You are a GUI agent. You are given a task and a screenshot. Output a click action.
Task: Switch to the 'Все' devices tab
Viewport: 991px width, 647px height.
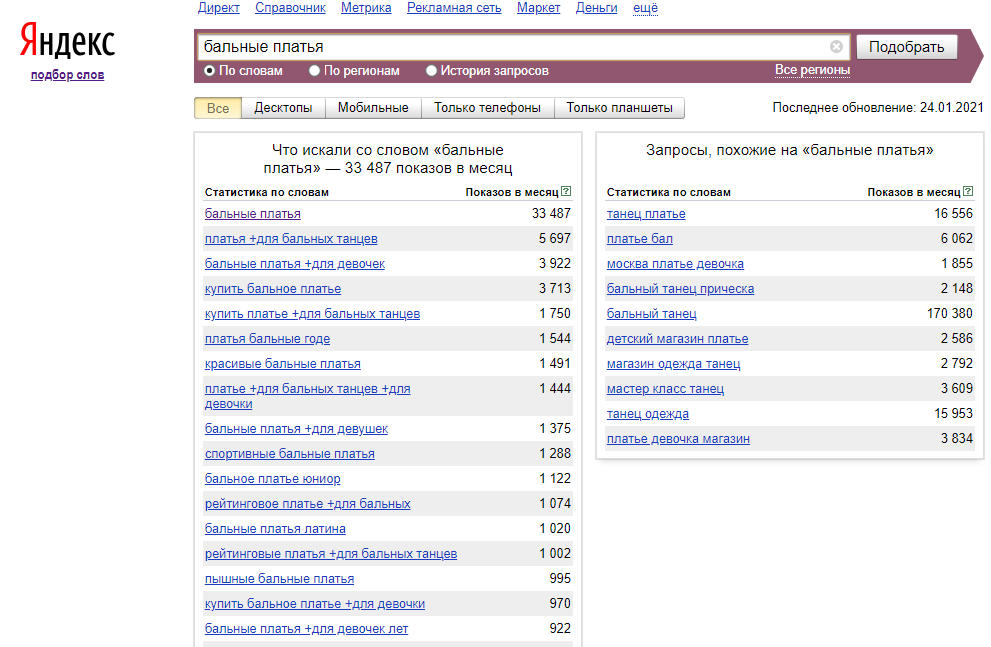click(218, 108)
